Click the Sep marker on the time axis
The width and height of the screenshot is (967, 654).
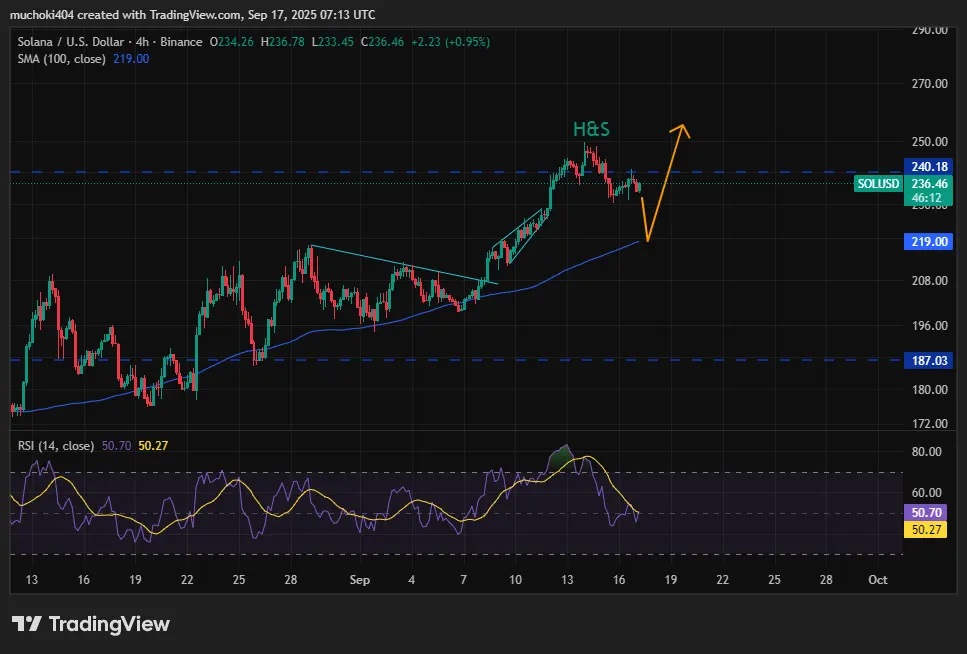click(x=360, y=579)
